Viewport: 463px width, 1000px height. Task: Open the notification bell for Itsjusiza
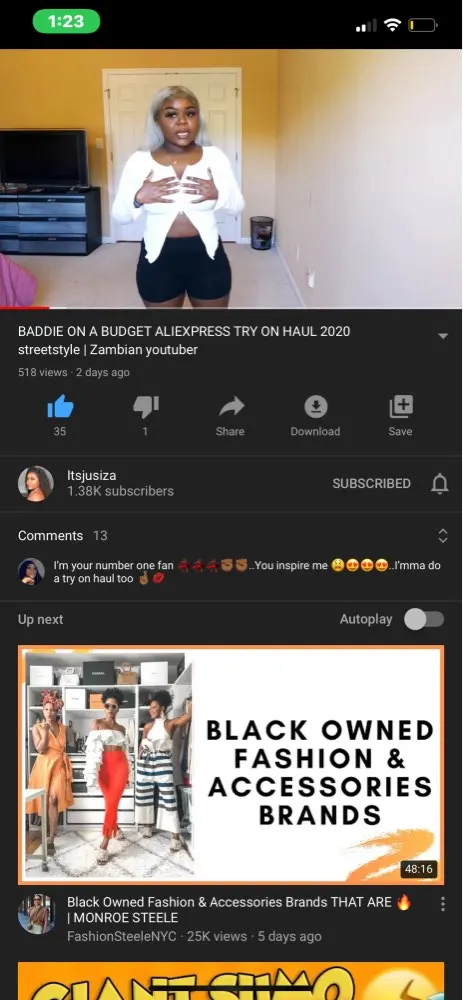click(440, 484)
